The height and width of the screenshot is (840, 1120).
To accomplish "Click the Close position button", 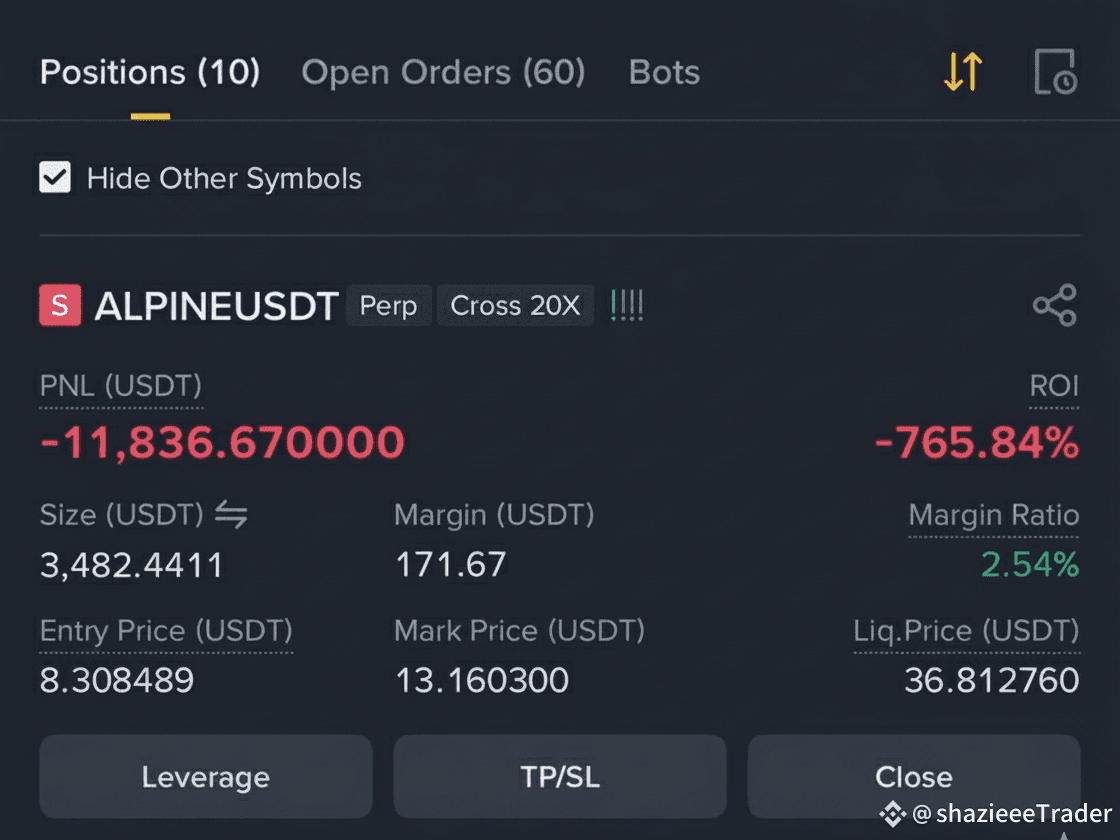I will tap(914, 776).
